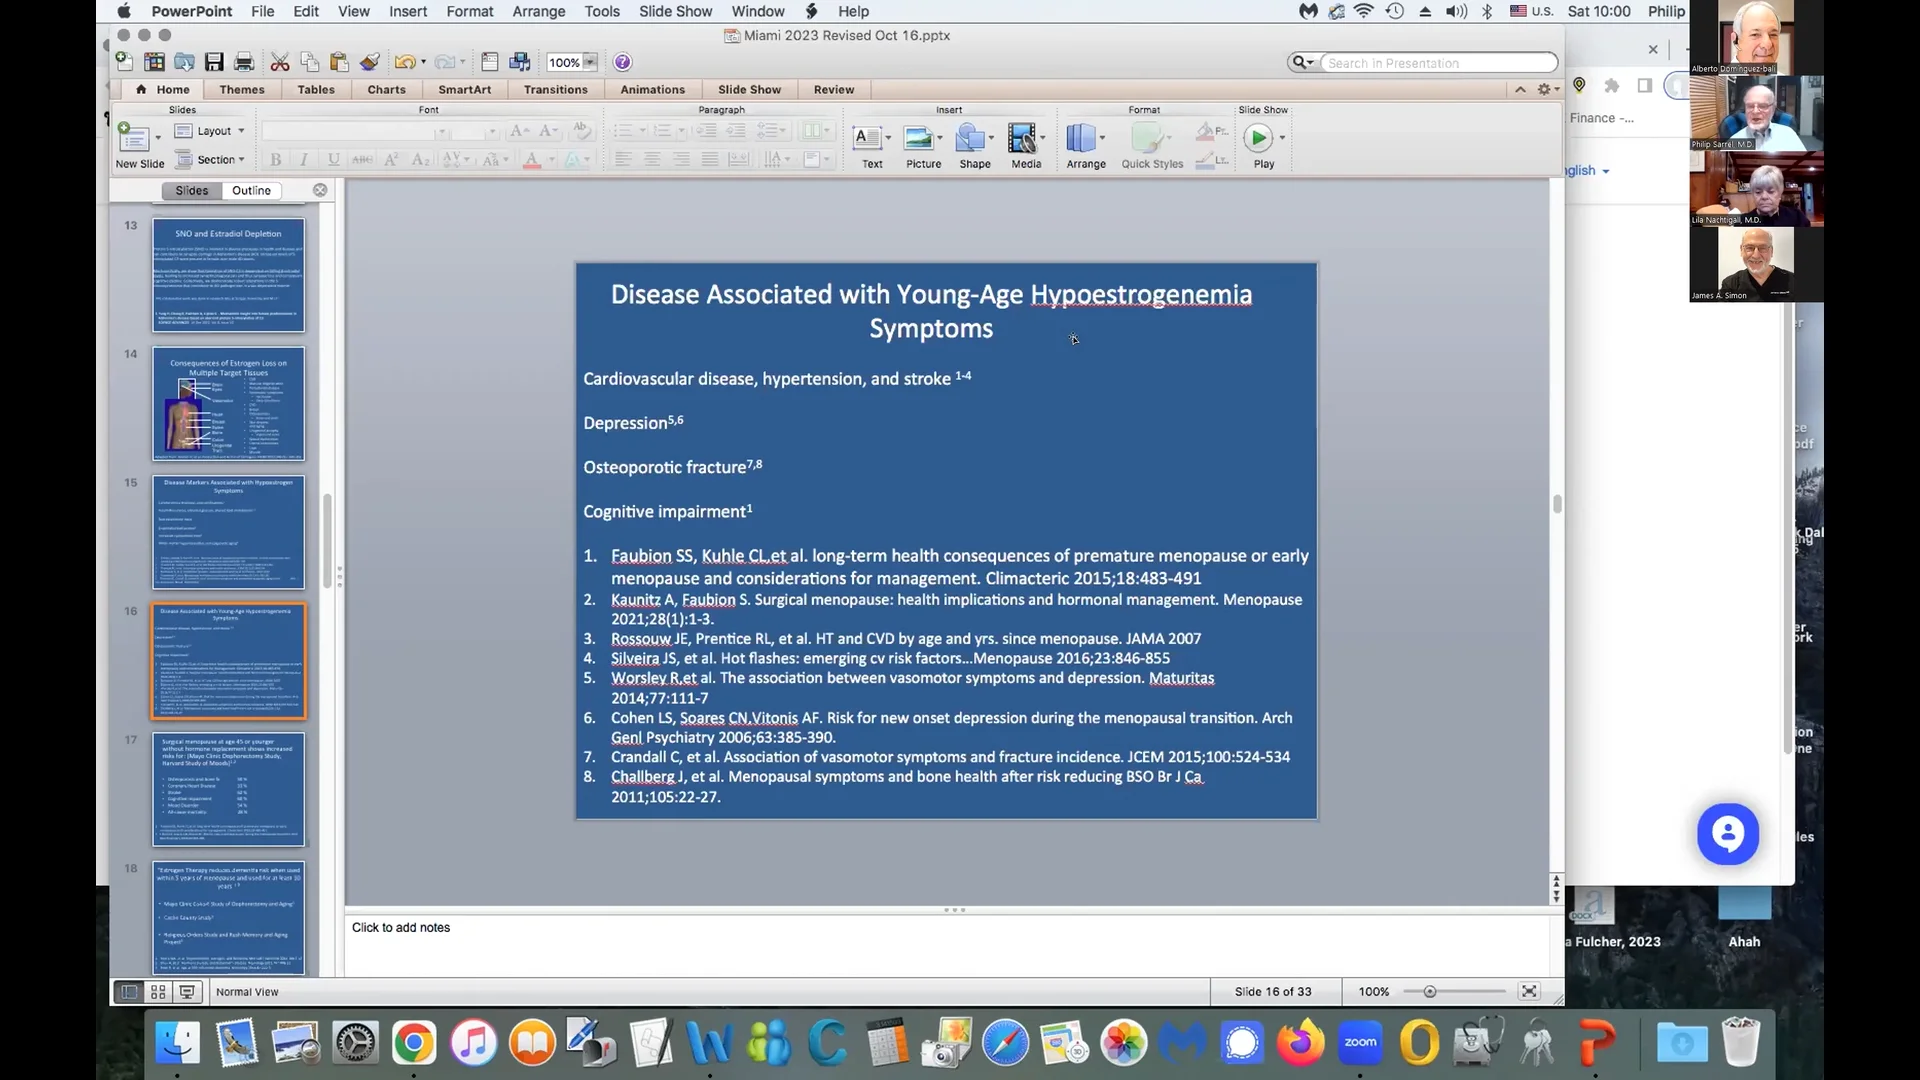Click the Search in Presentation field
The height and width of the screenshot is (1080, 1920).
pyautogui.click(x=1438, y=62)
